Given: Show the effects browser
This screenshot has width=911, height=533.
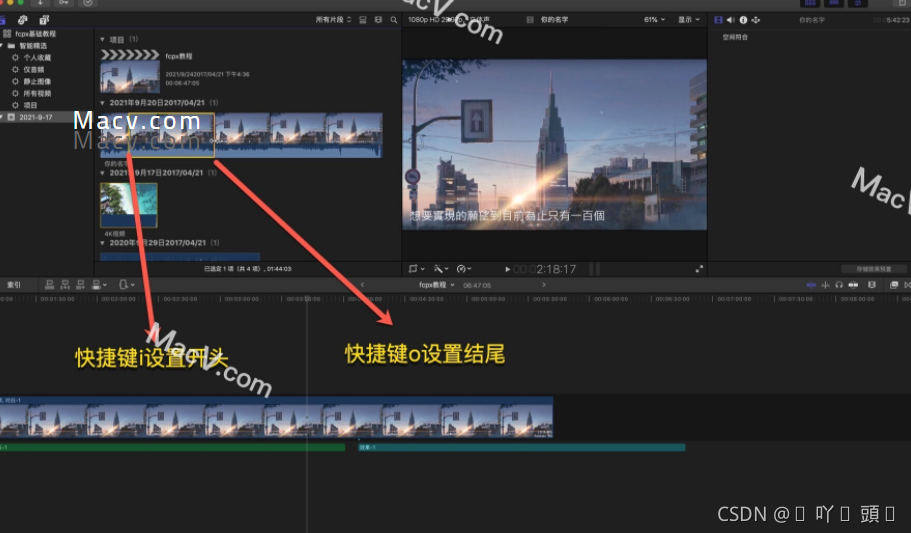Looking at the screenshot, I should coord(894,285).
